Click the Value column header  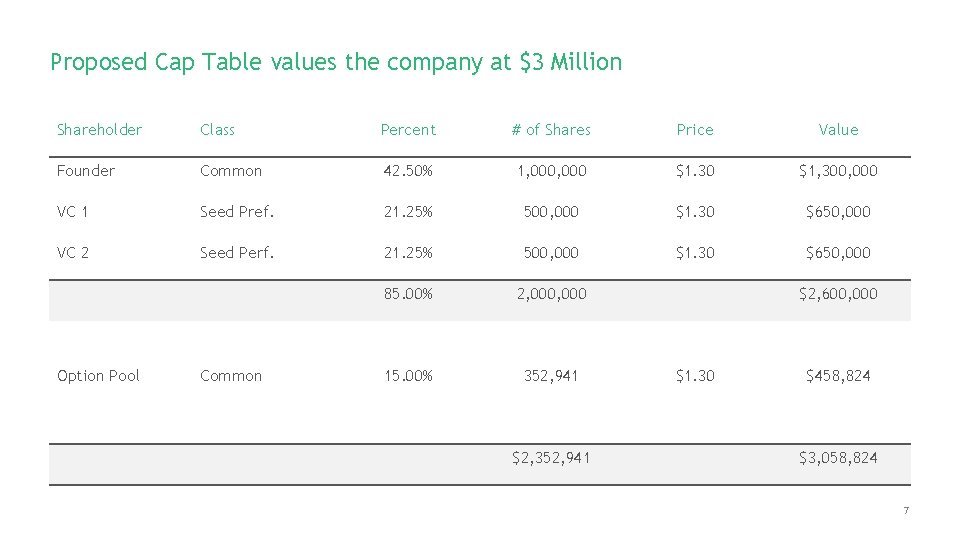click(838, 130)
